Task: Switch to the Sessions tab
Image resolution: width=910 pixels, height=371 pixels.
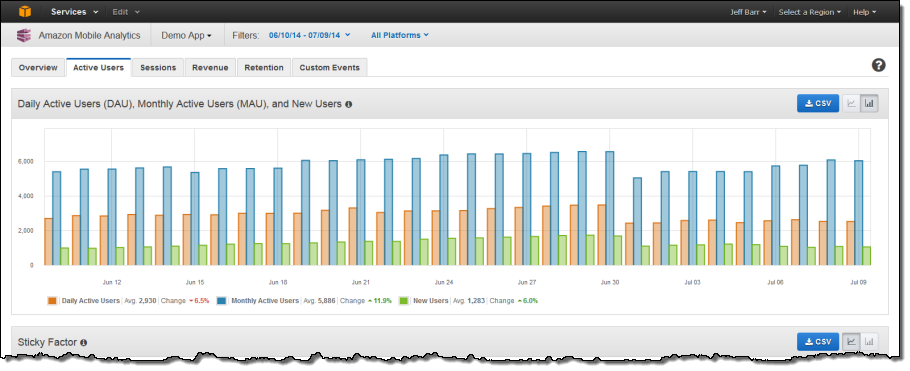Action: pyautogui.click(x=158, y=67)
